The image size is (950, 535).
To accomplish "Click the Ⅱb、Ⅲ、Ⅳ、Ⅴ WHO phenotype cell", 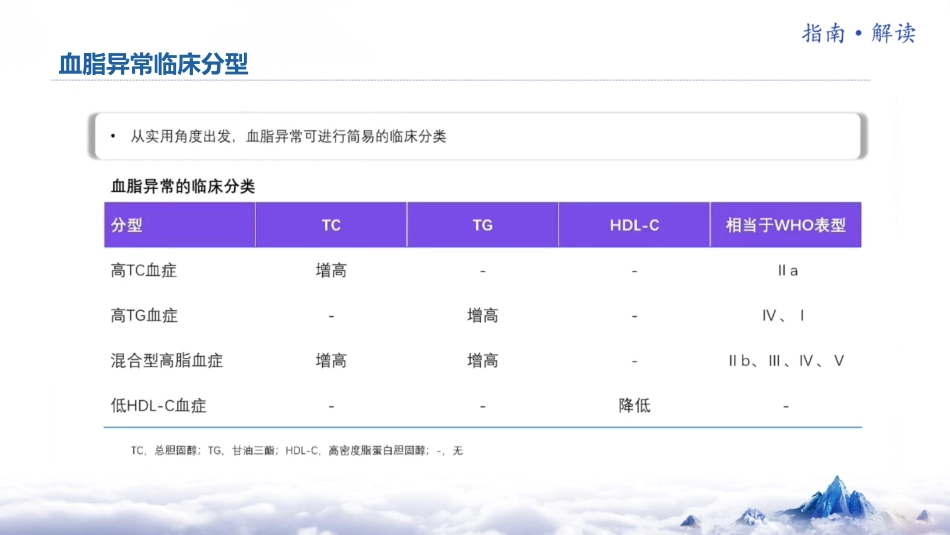I will coord(786,361).
